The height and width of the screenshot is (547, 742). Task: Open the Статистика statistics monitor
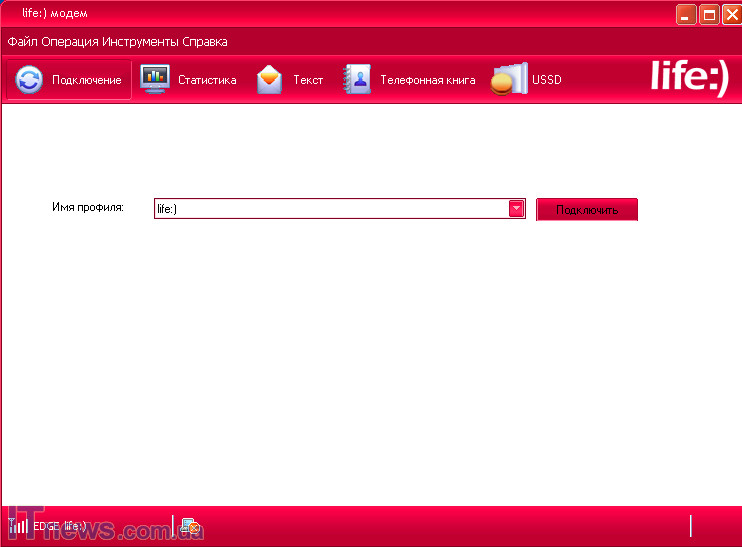tap(189, 80)
